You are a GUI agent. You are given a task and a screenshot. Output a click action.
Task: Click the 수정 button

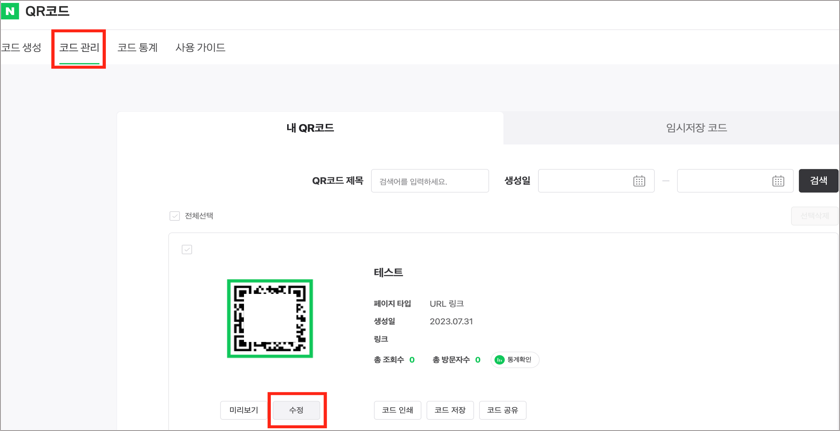296,411
